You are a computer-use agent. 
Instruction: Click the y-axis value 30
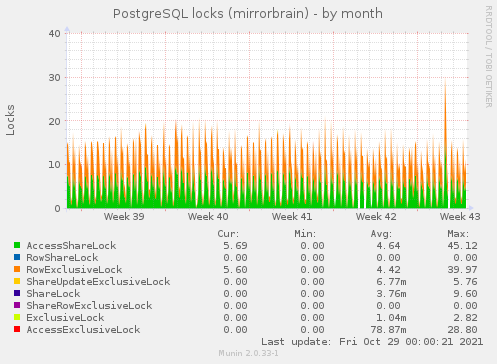(x=55, y=78)
